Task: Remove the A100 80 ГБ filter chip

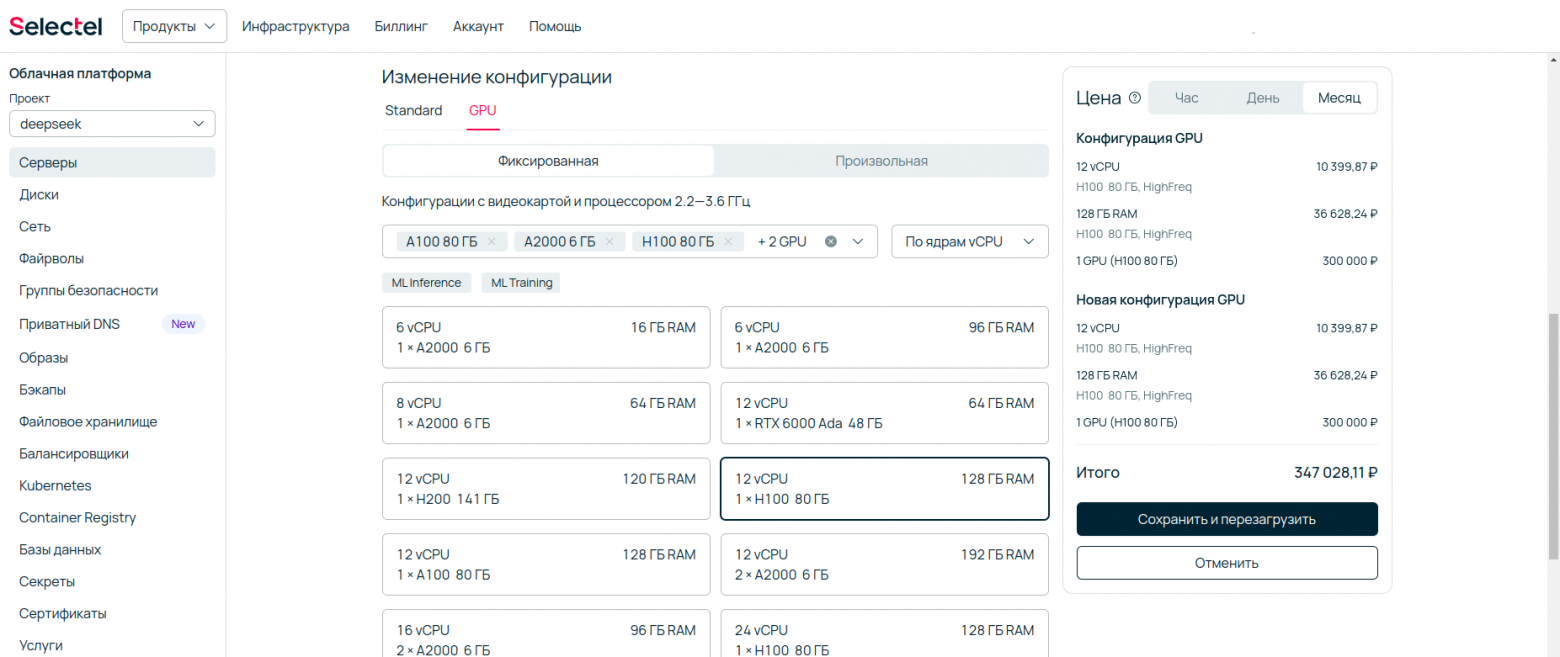Action: point(491,241)
